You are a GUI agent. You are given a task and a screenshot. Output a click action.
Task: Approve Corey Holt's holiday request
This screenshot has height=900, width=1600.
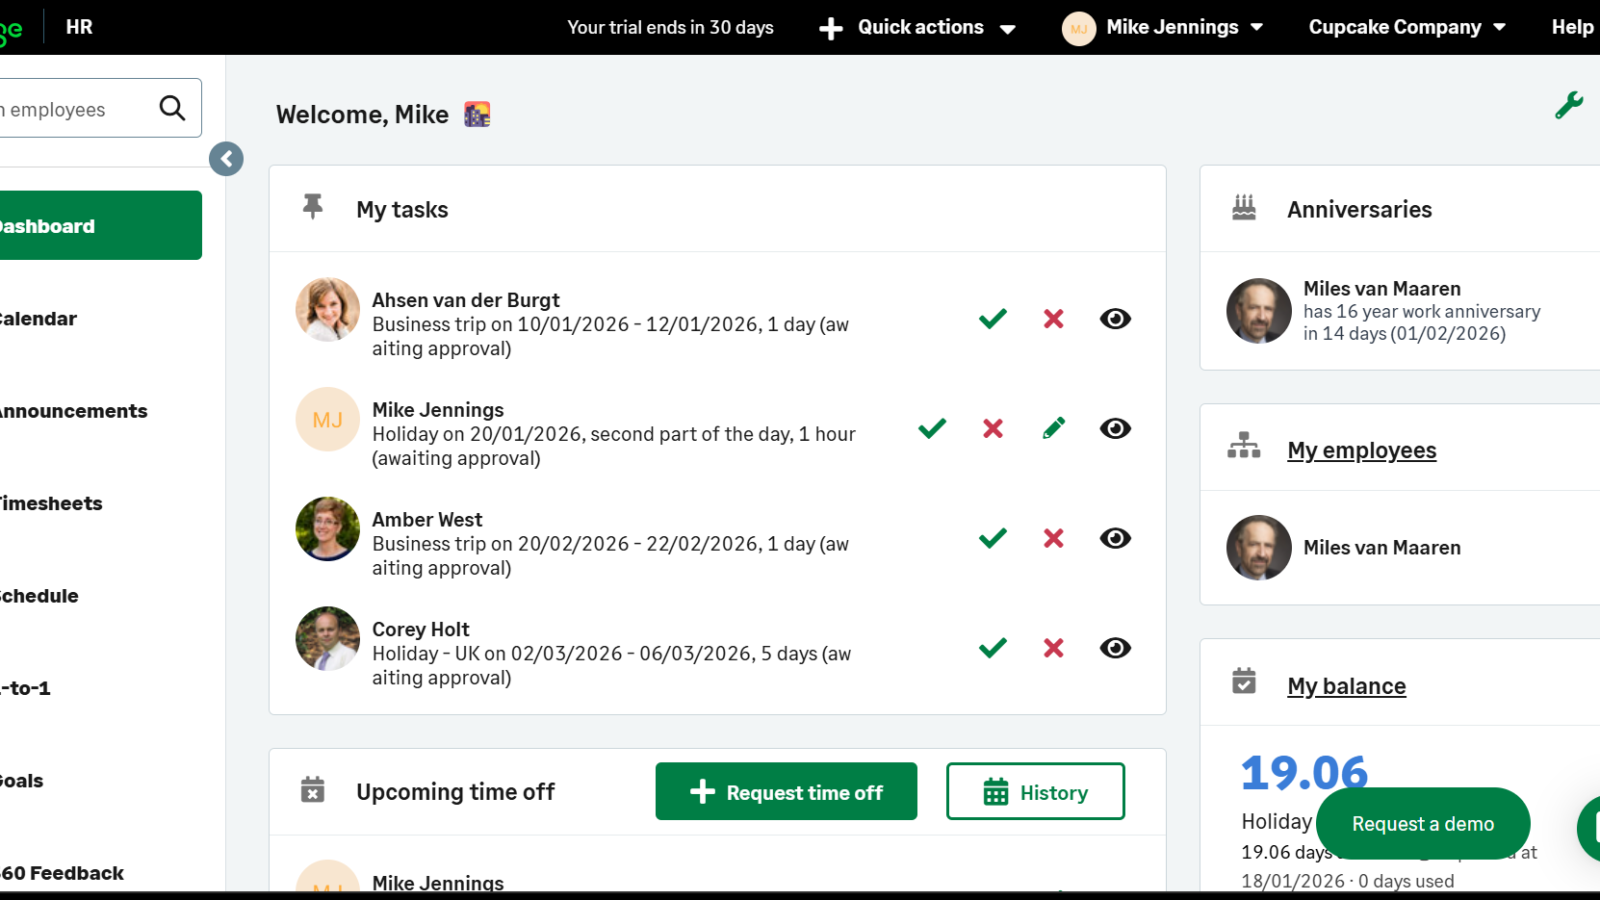pyautogui.click(x=992, y=648)
